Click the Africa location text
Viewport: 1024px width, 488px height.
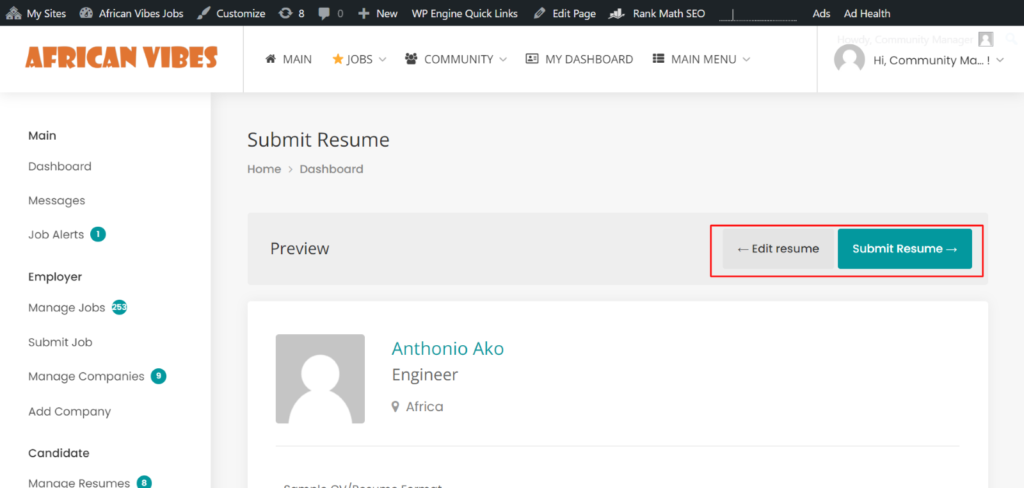point(424,407)
